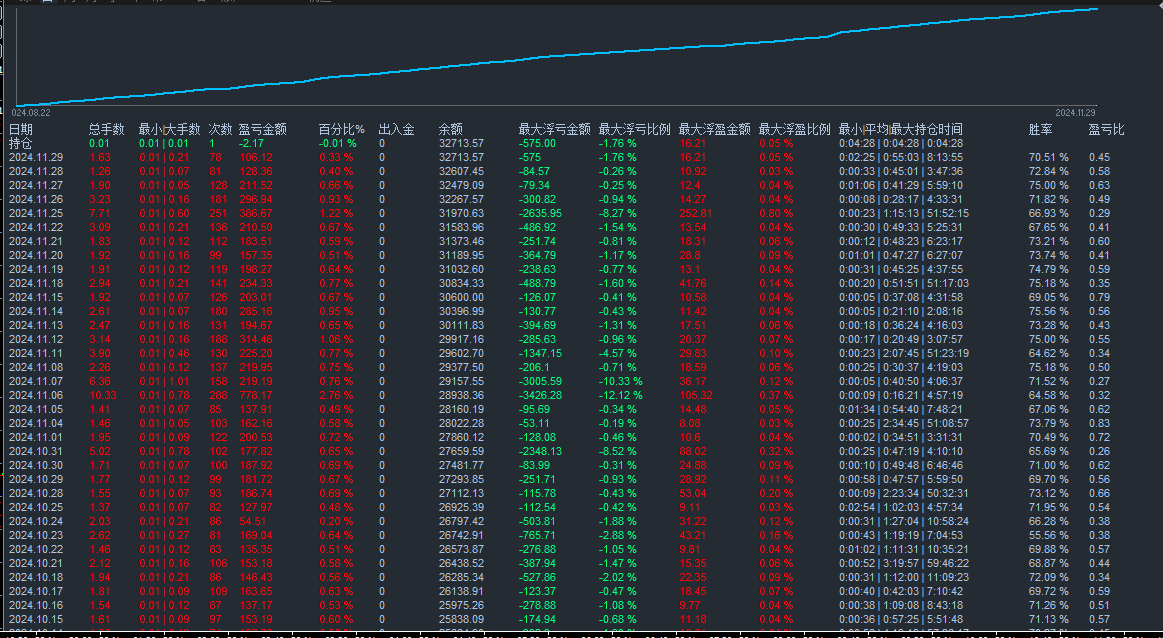The height and width of the screenshot is (638, 1163).
Task: Click the max floating loss -1347.15
Action: pos(540,353)
